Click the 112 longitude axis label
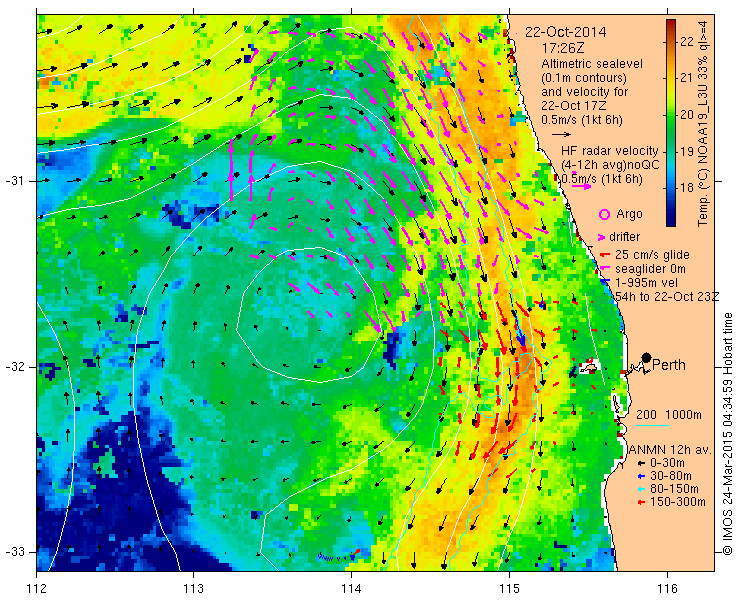The width and height of the screenshot is (740, 600). click(x=36, y=588)
